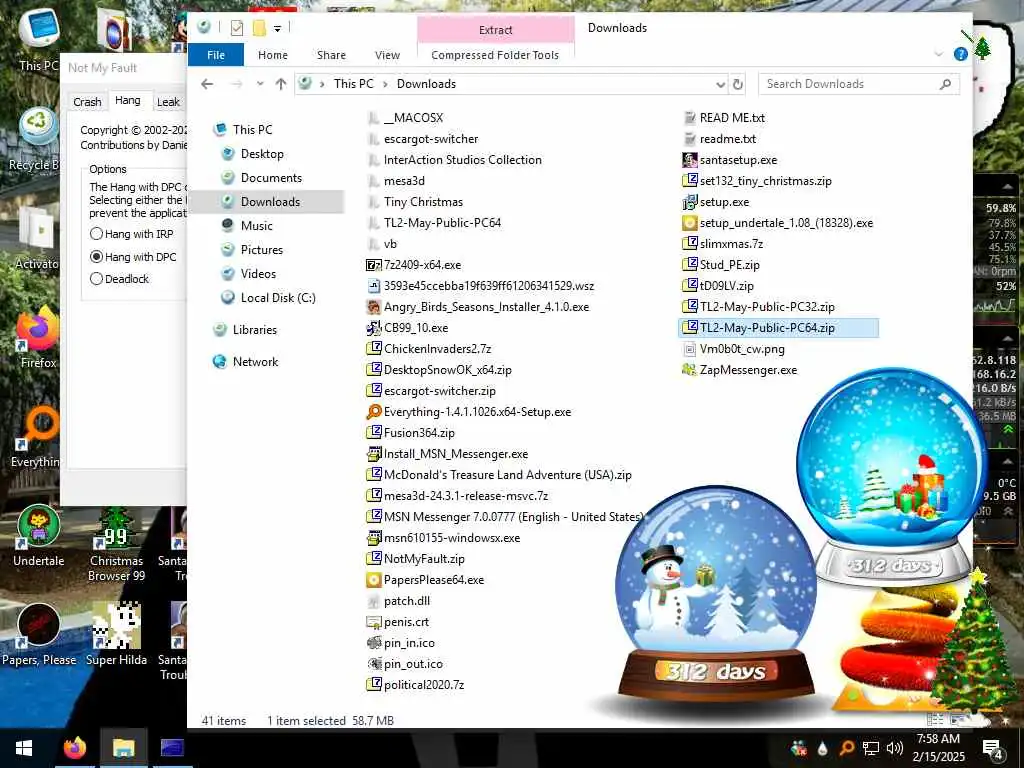Open the address bar history dropdown
The height and width of the screenshot is (768, 1024).
(x=720, y=84)
